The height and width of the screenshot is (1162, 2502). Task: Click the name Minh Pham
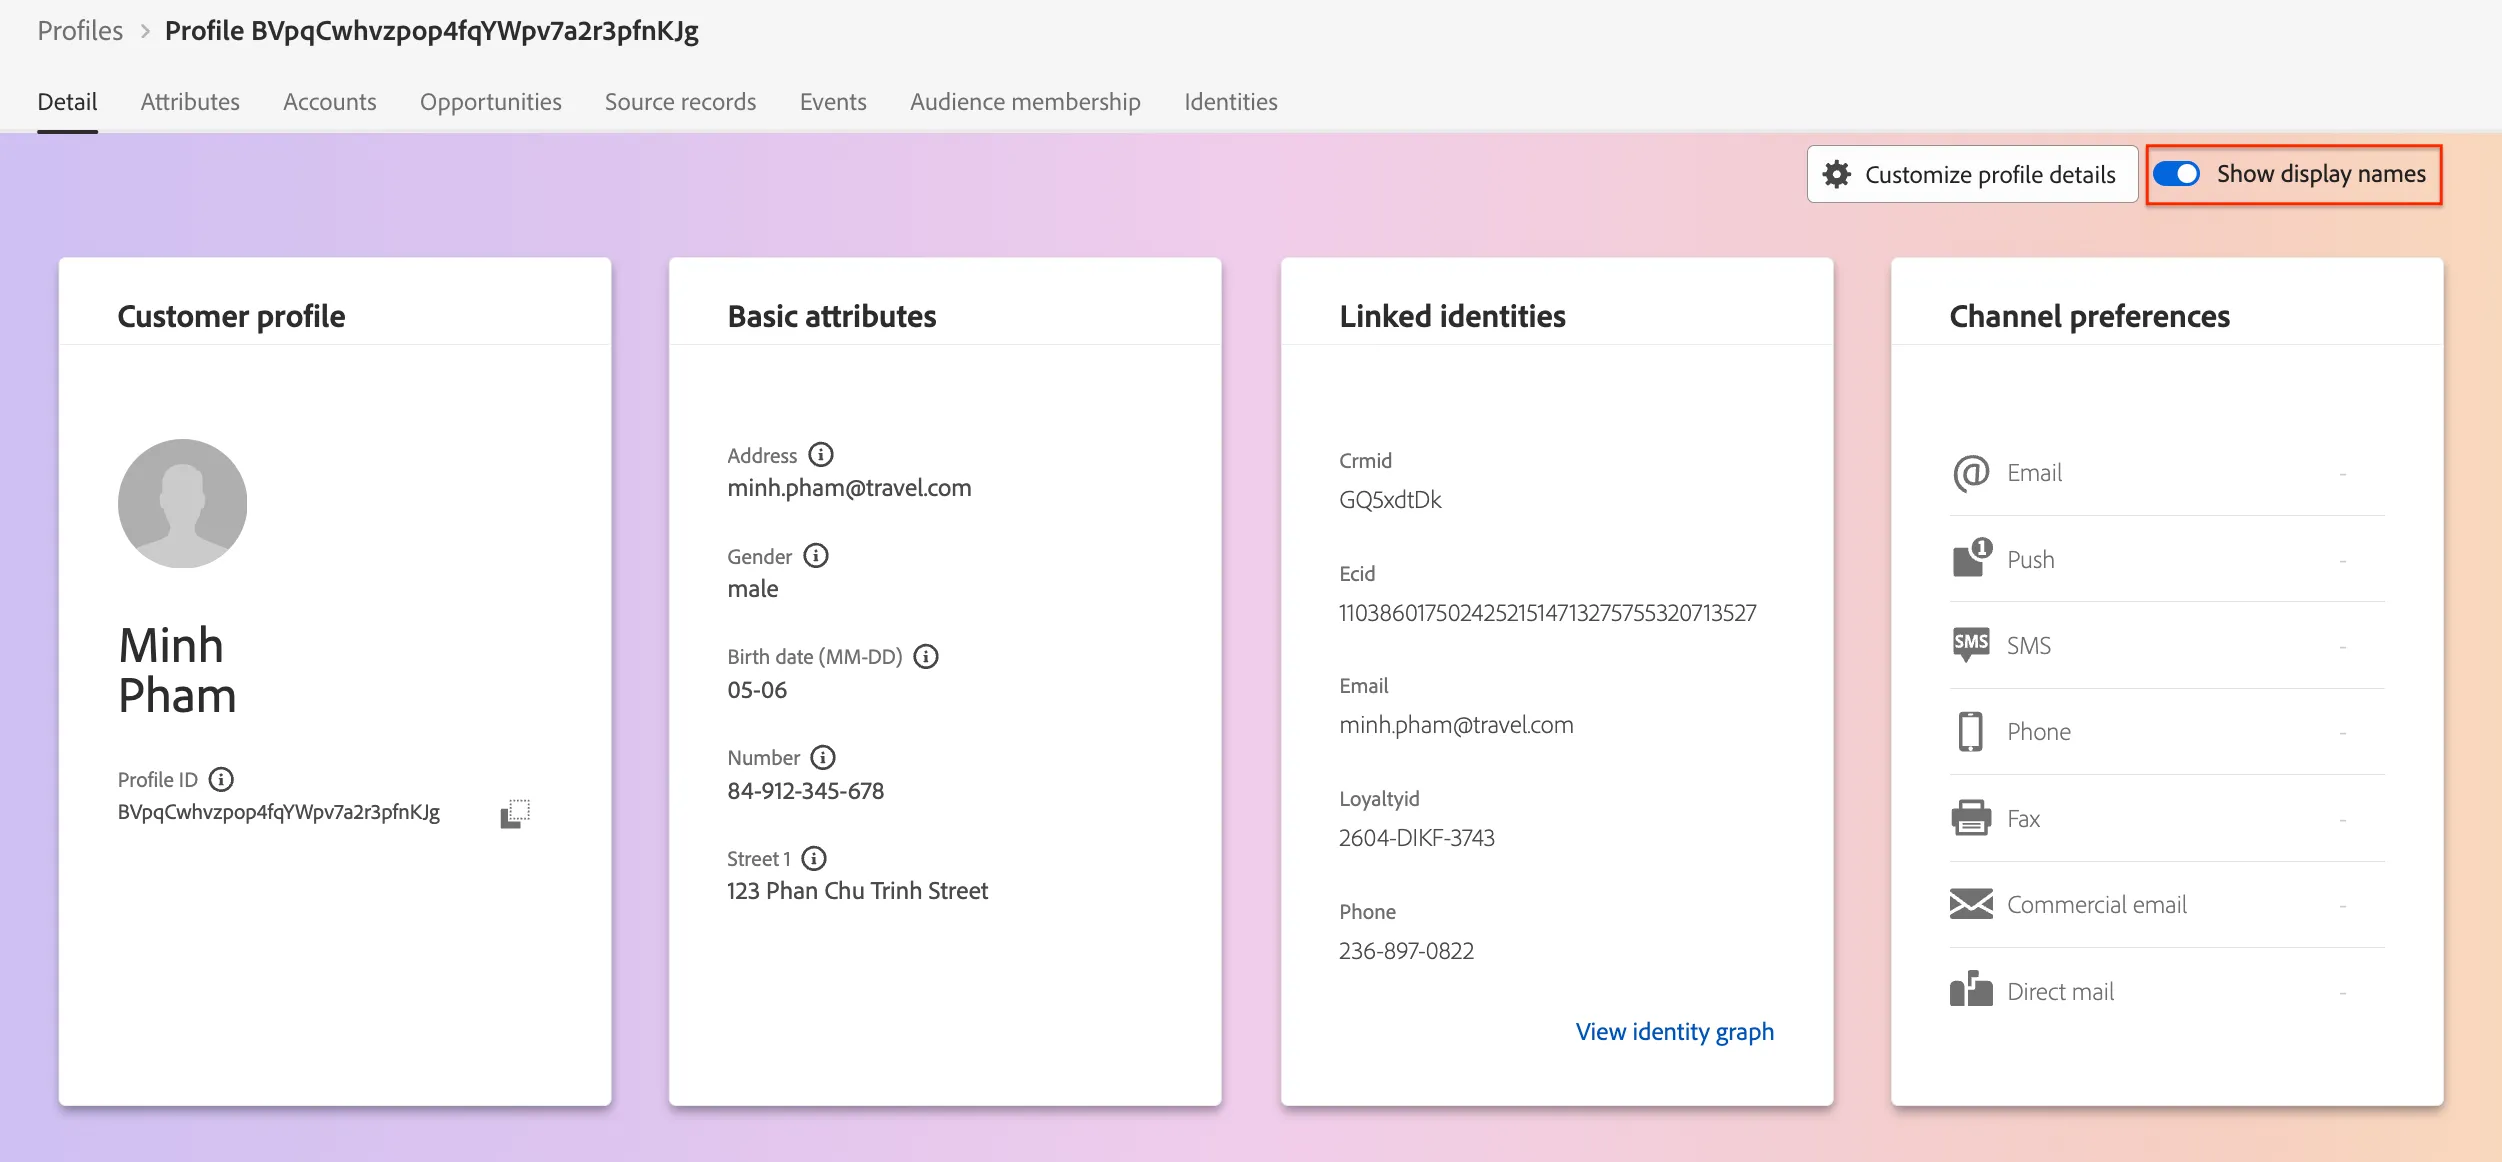(x=177, y=670)
